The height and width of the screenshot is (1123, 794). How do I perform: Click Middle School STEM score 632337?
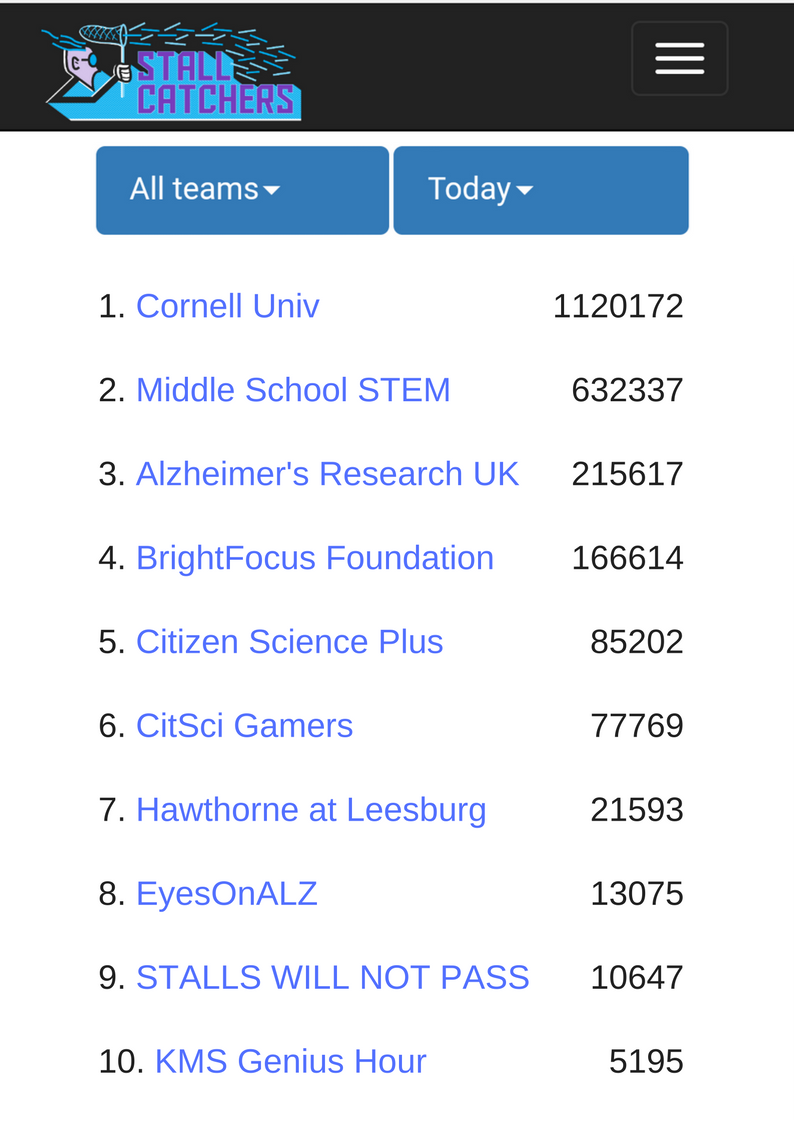[x=627, y=390]
